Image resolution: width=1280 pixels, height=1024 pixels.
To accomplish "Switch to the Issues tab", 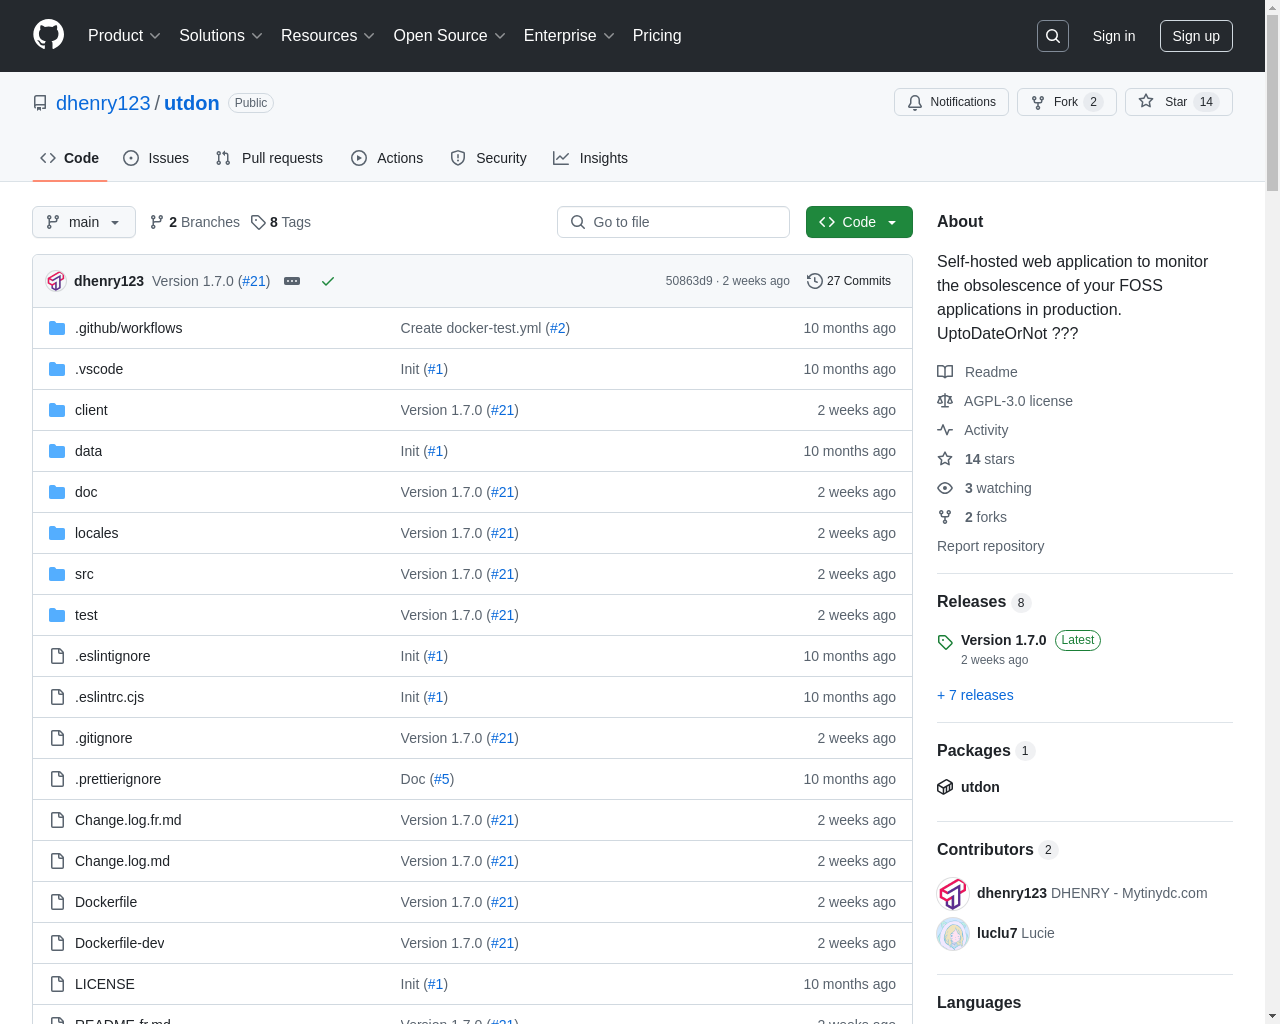I will point(156,158).
